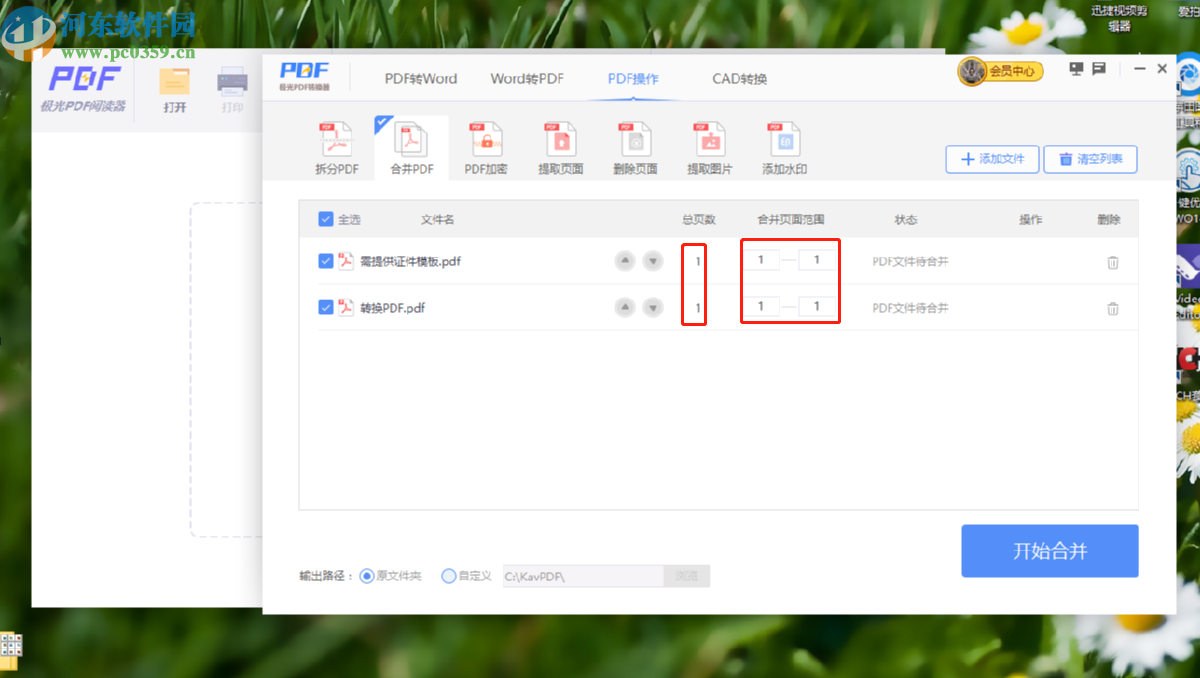1200x678 pixels.
Task: Toggle the 全选 select-all checkbox
Action: (325, 219)
